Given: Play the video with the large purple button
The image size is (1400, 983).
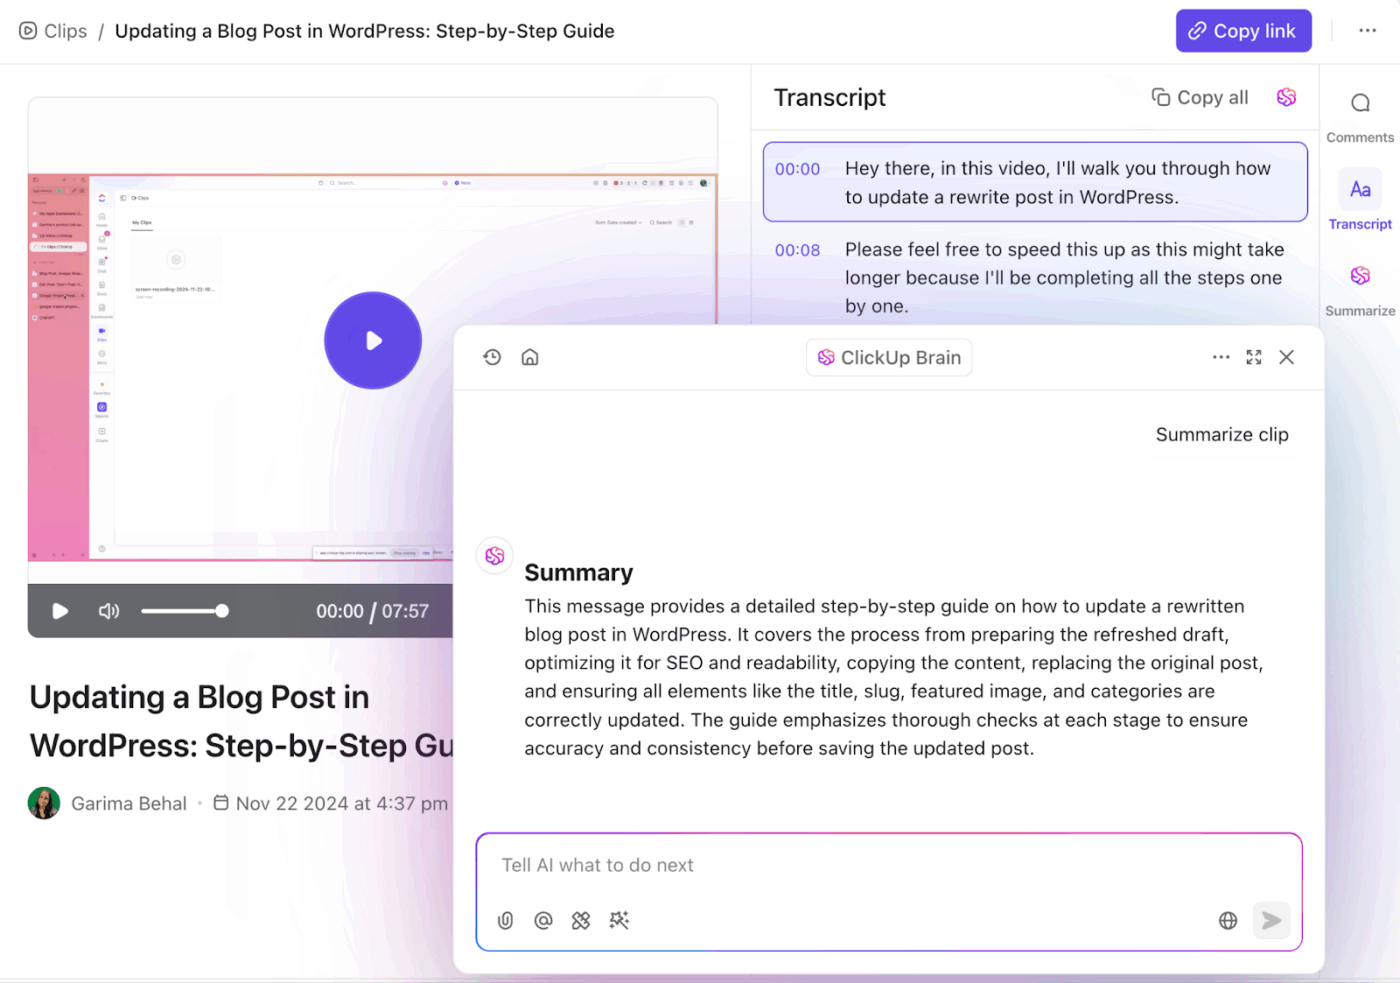Looking at the screenshot, I should pyautogui.click(x=372, y=340).
